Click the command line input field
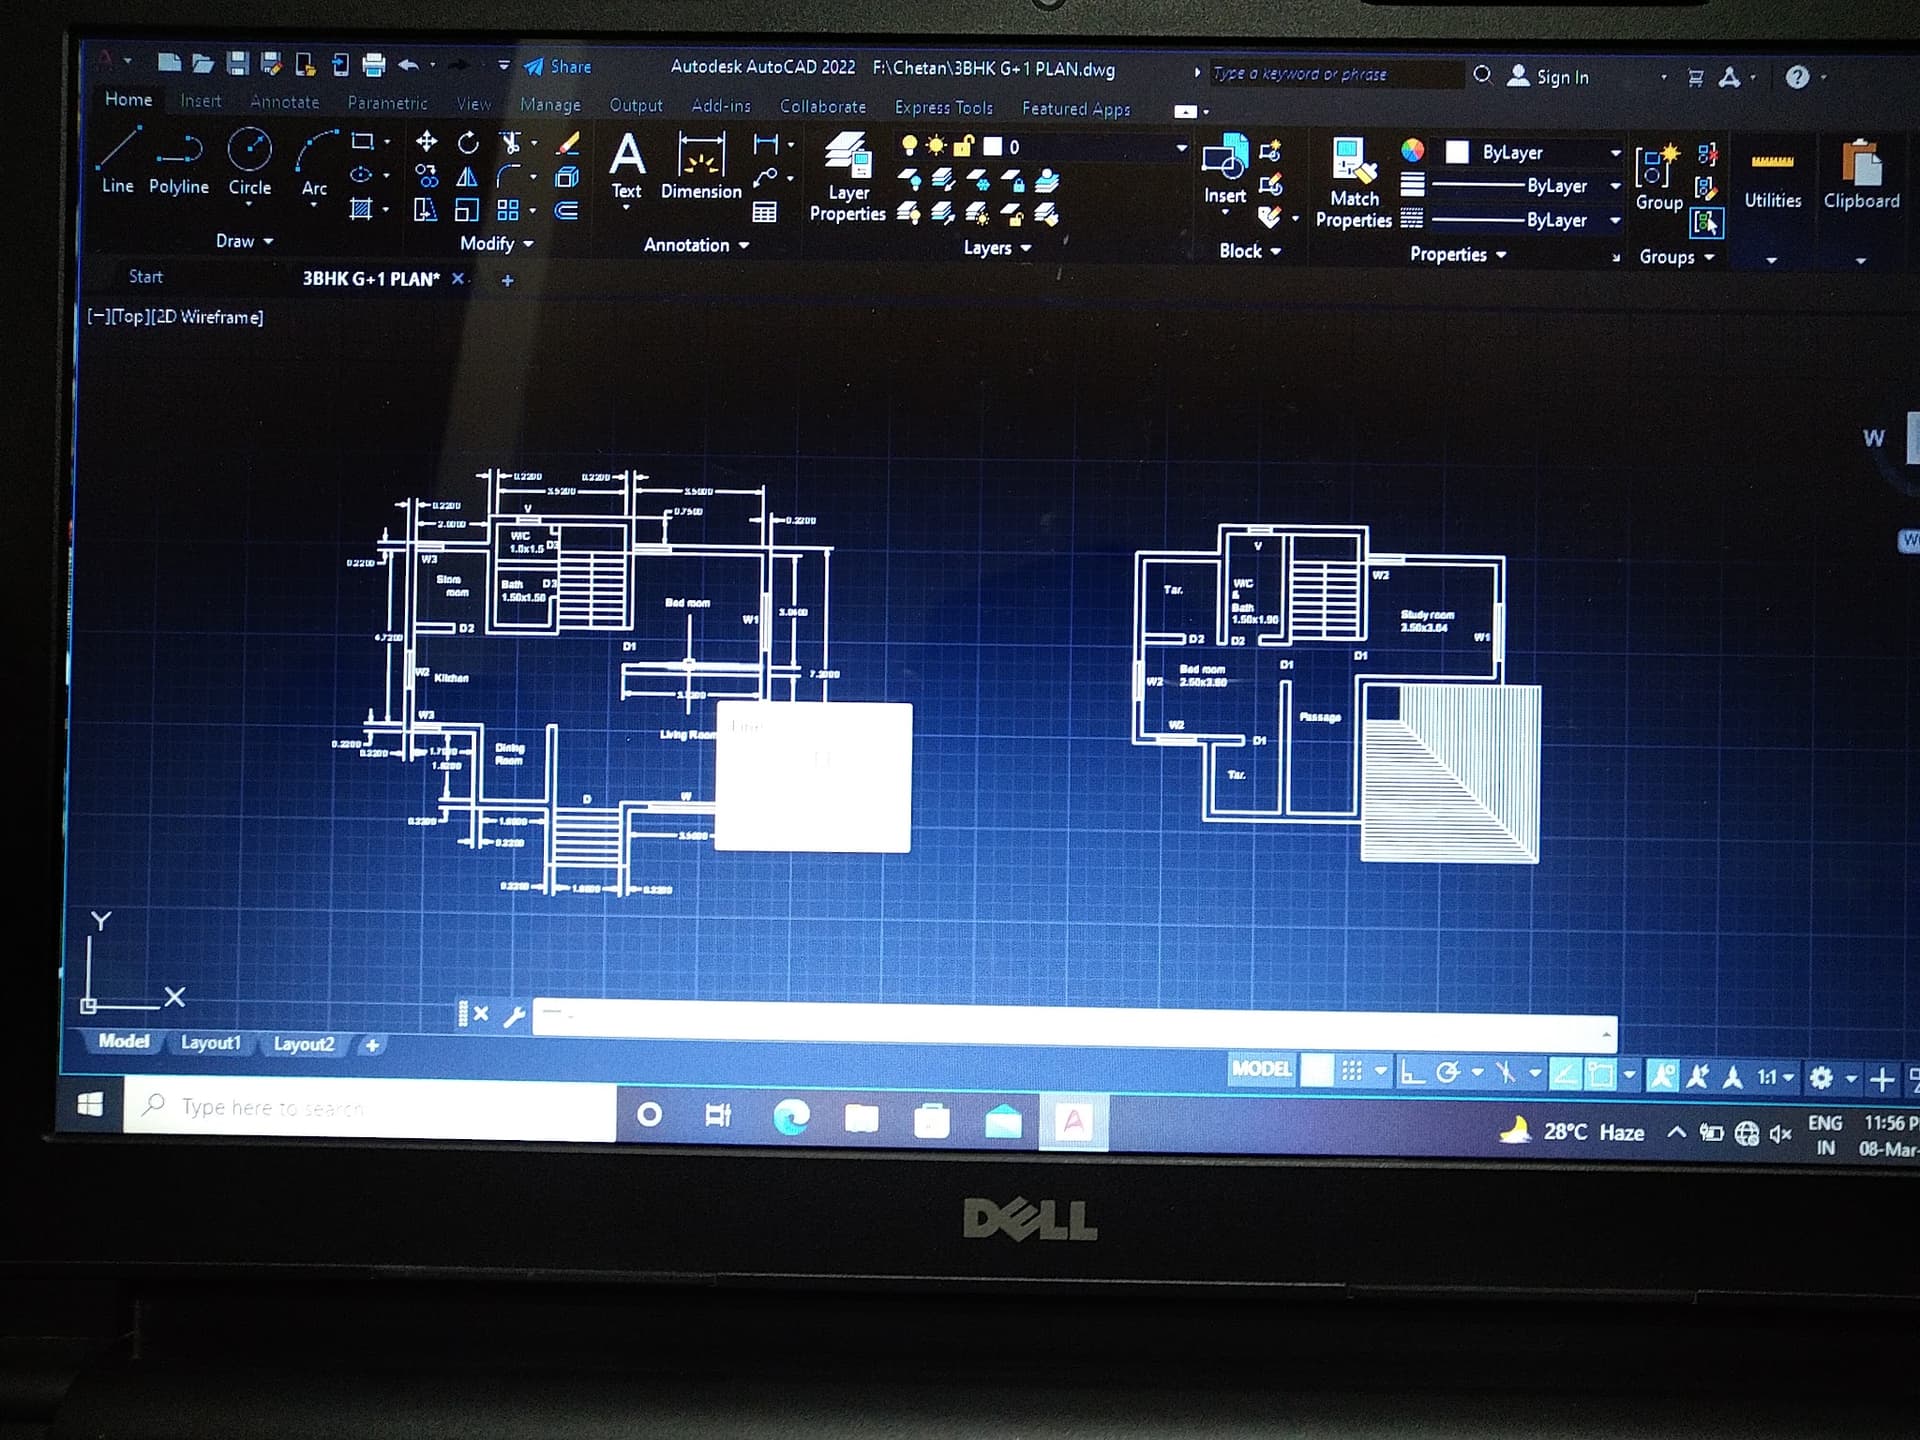This screenshot has width=1920, height=1440. pyautogui.click(x=1070, y=1018)
